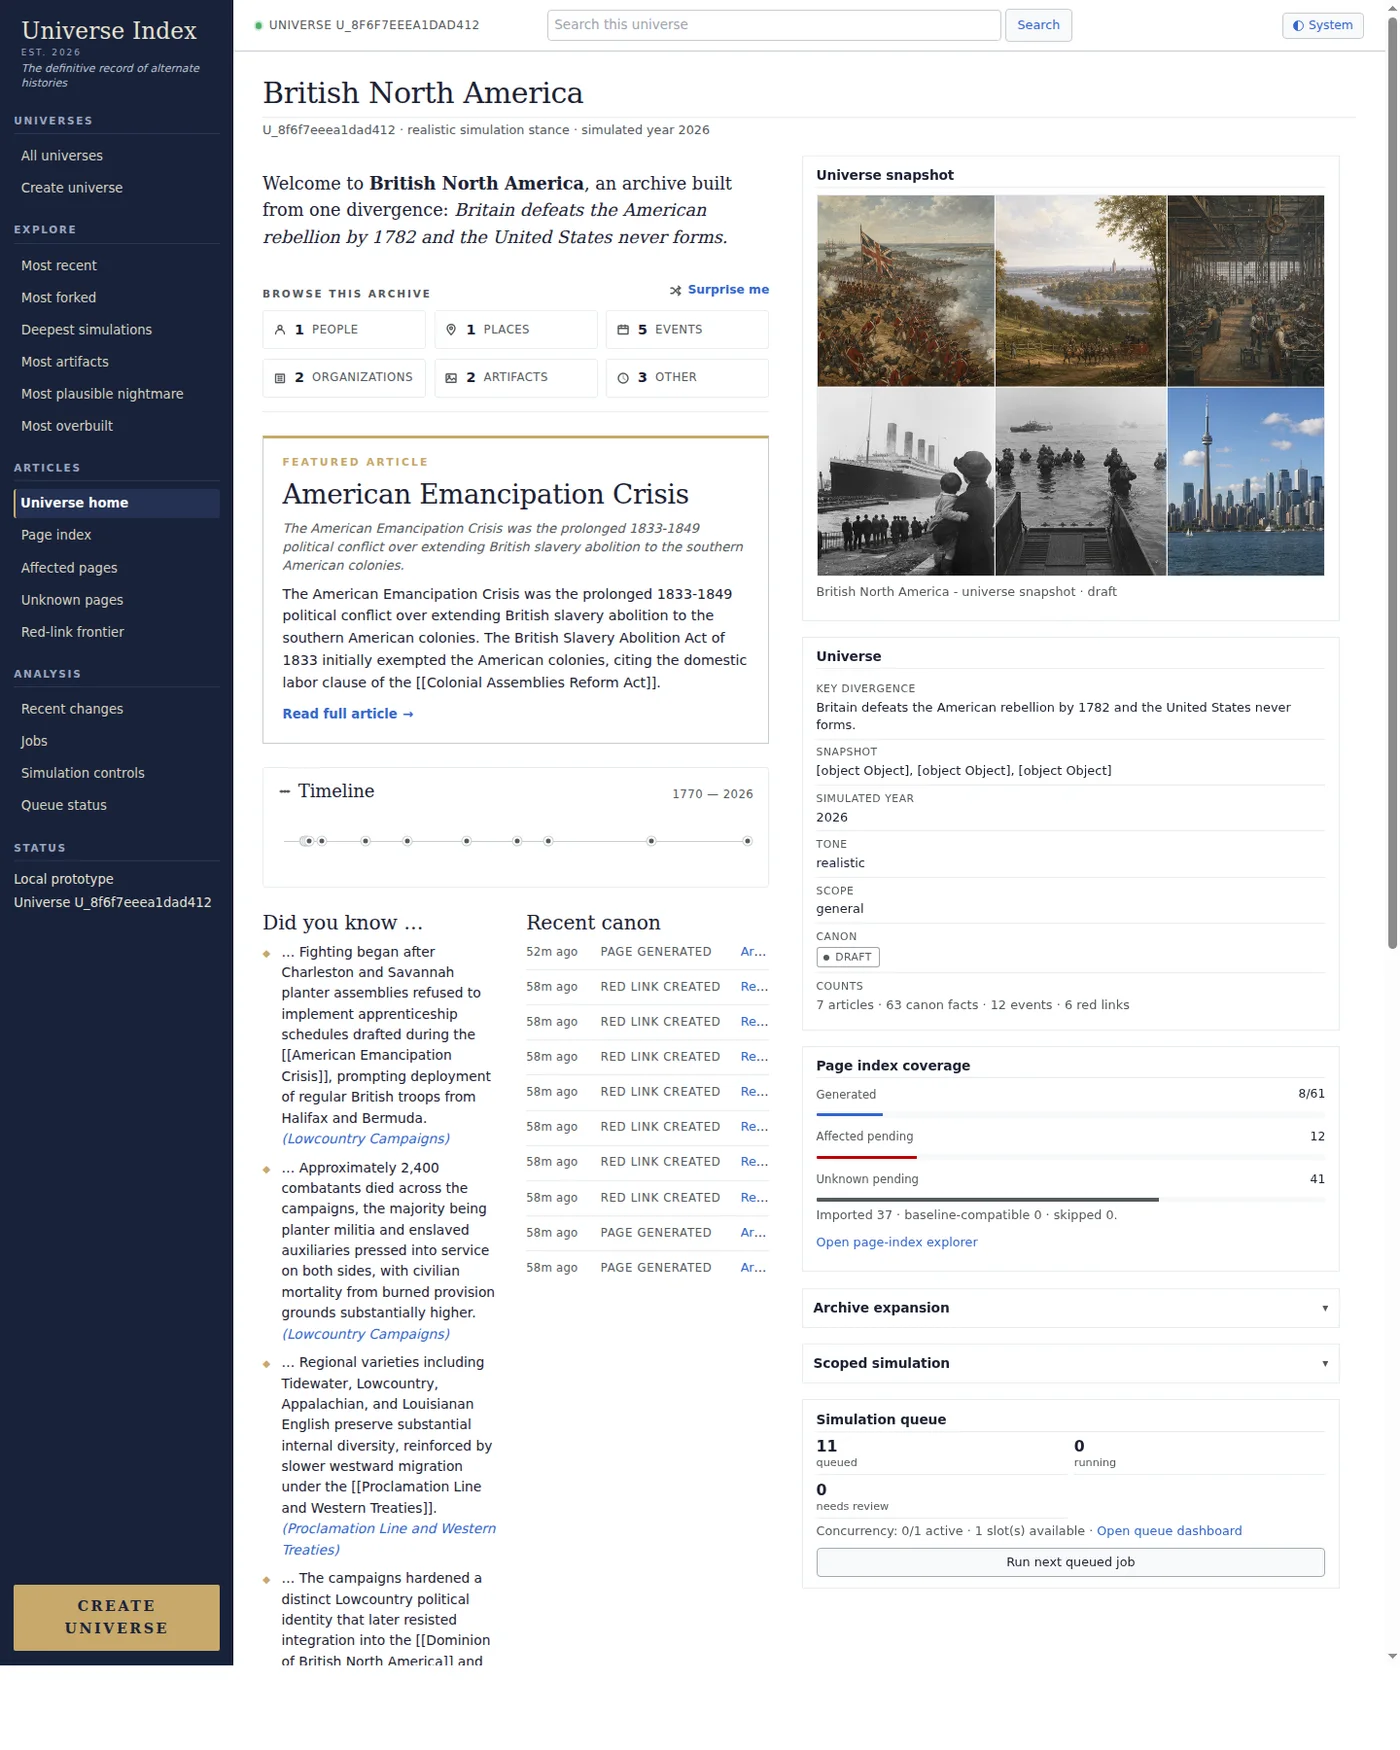Go to Red-link frontier in sidebar
The height and width of the screenshot is (1750, 1400).
(73, 632)
